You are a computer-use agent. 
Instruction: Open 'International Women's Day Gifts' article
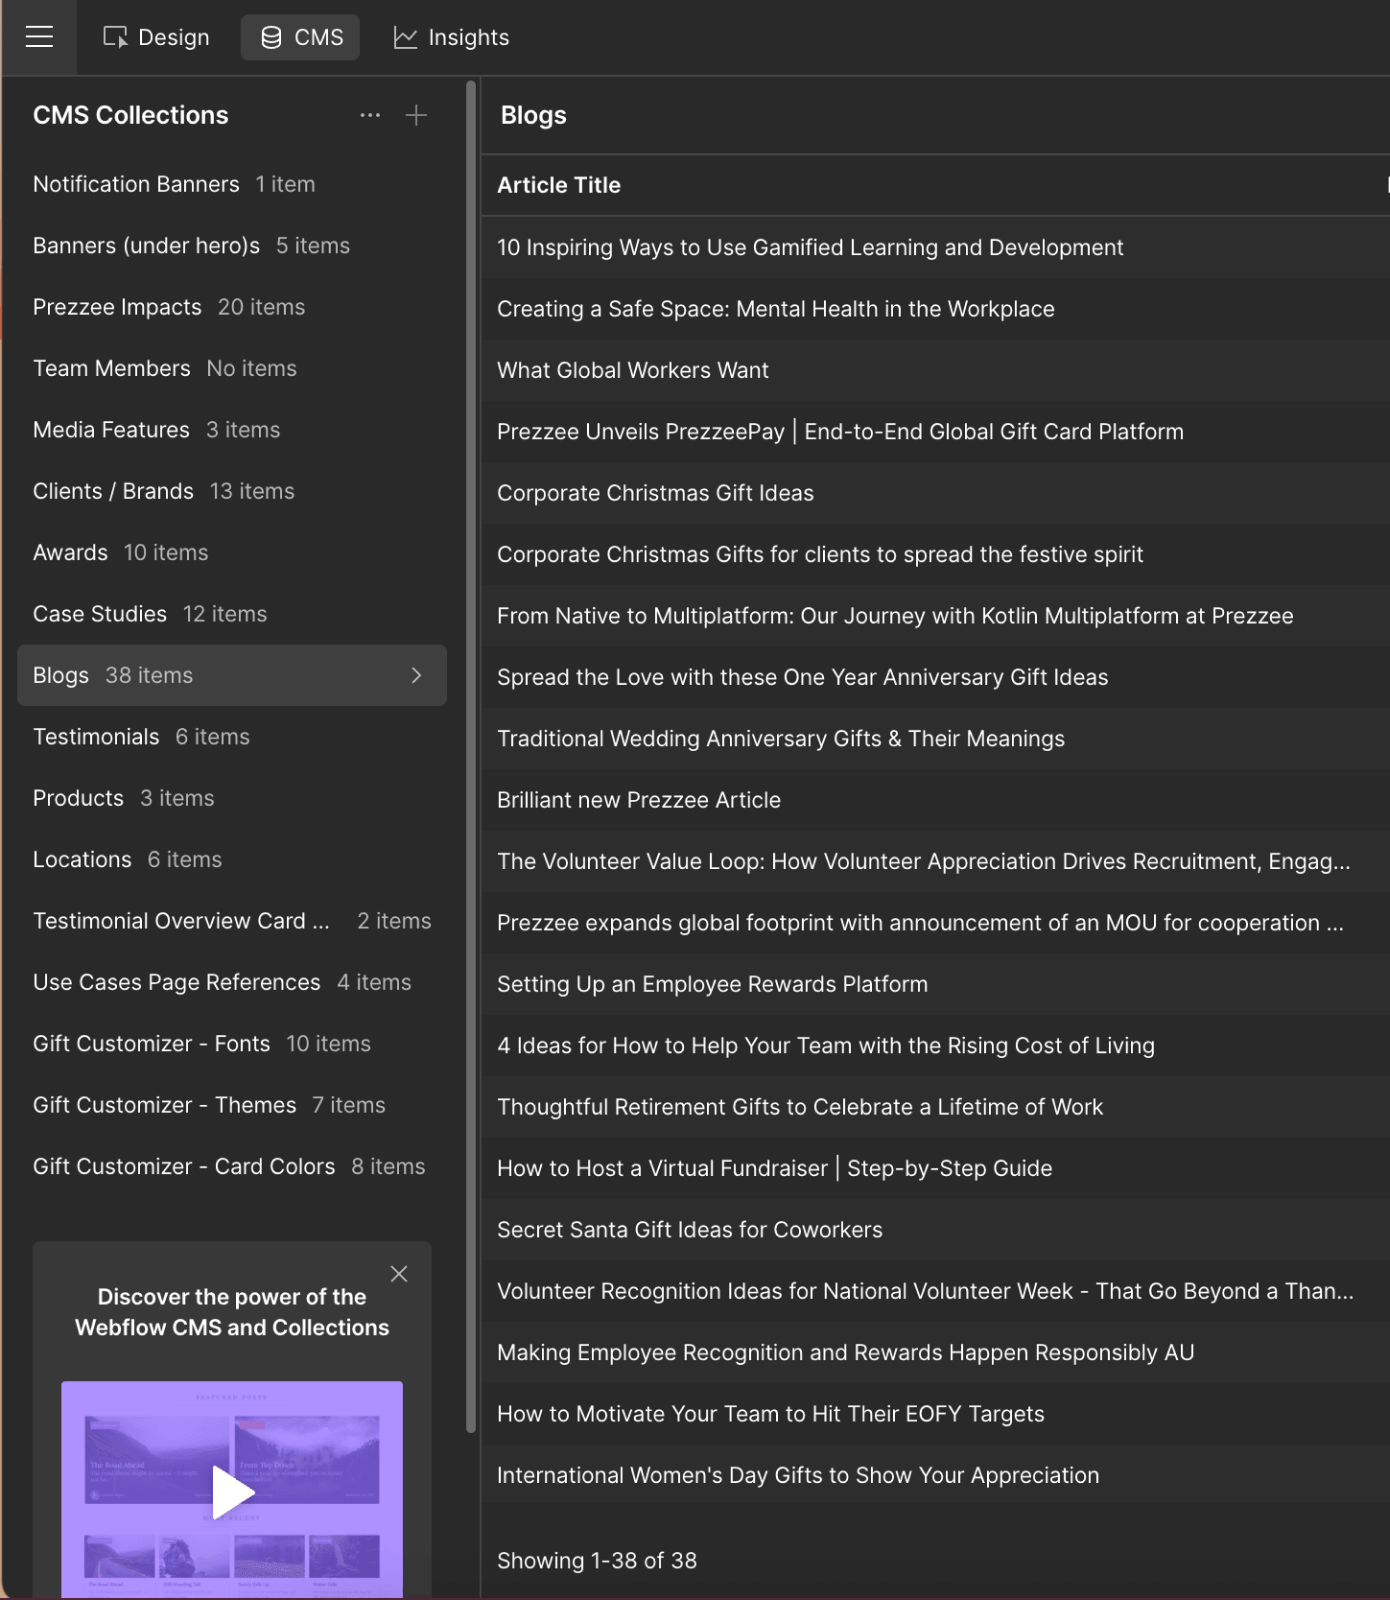click(936, 1476)
